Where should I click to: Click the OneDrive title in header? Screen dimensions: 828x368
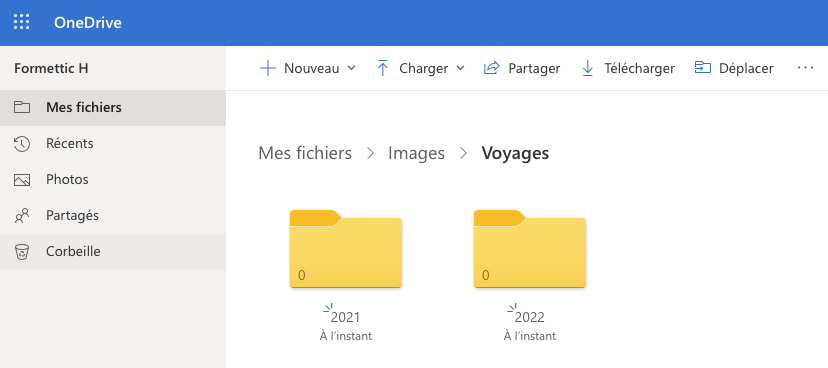click(x=88, y=23)
